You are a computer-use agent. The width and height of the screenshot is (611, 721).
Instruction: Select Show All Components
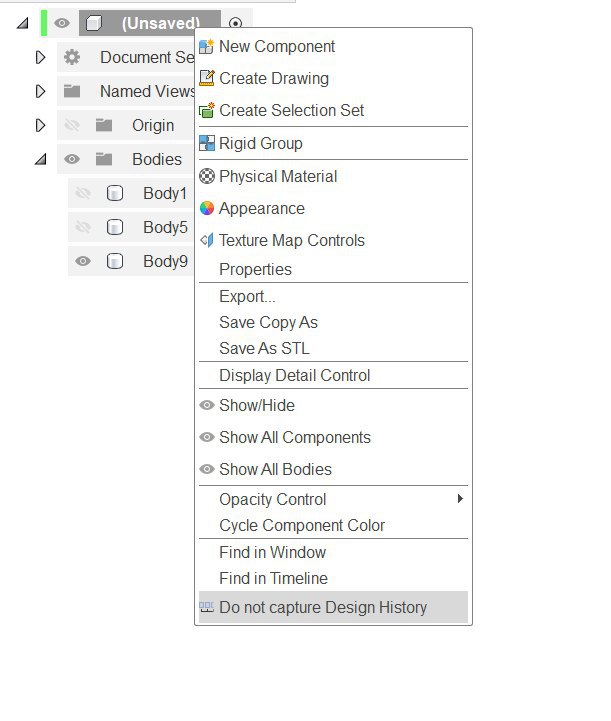[333, 437]
